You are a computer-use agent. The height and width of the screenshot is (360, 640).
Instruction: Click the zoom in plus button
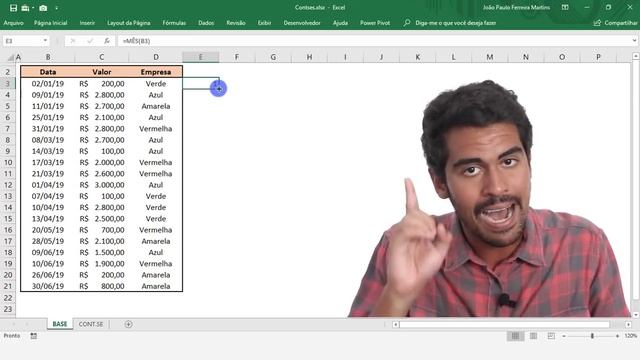click(617, 336)
